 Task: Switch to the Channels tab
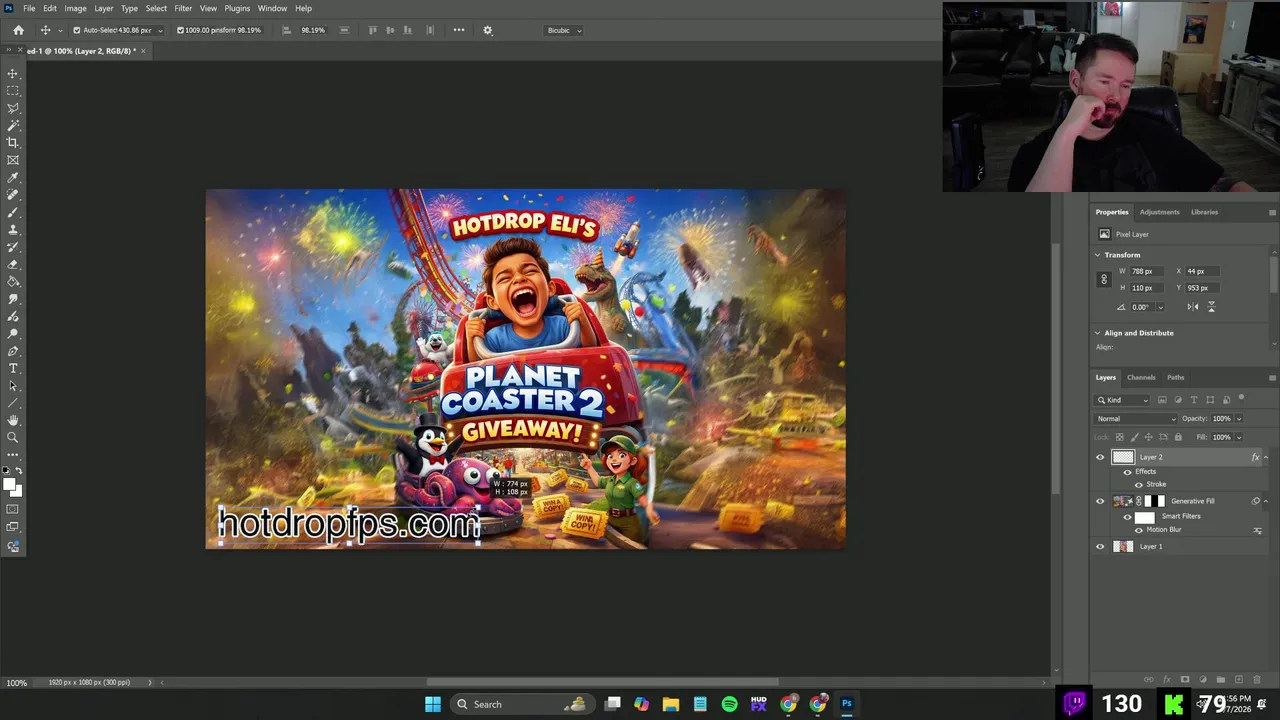click(x=1141, y=378)
